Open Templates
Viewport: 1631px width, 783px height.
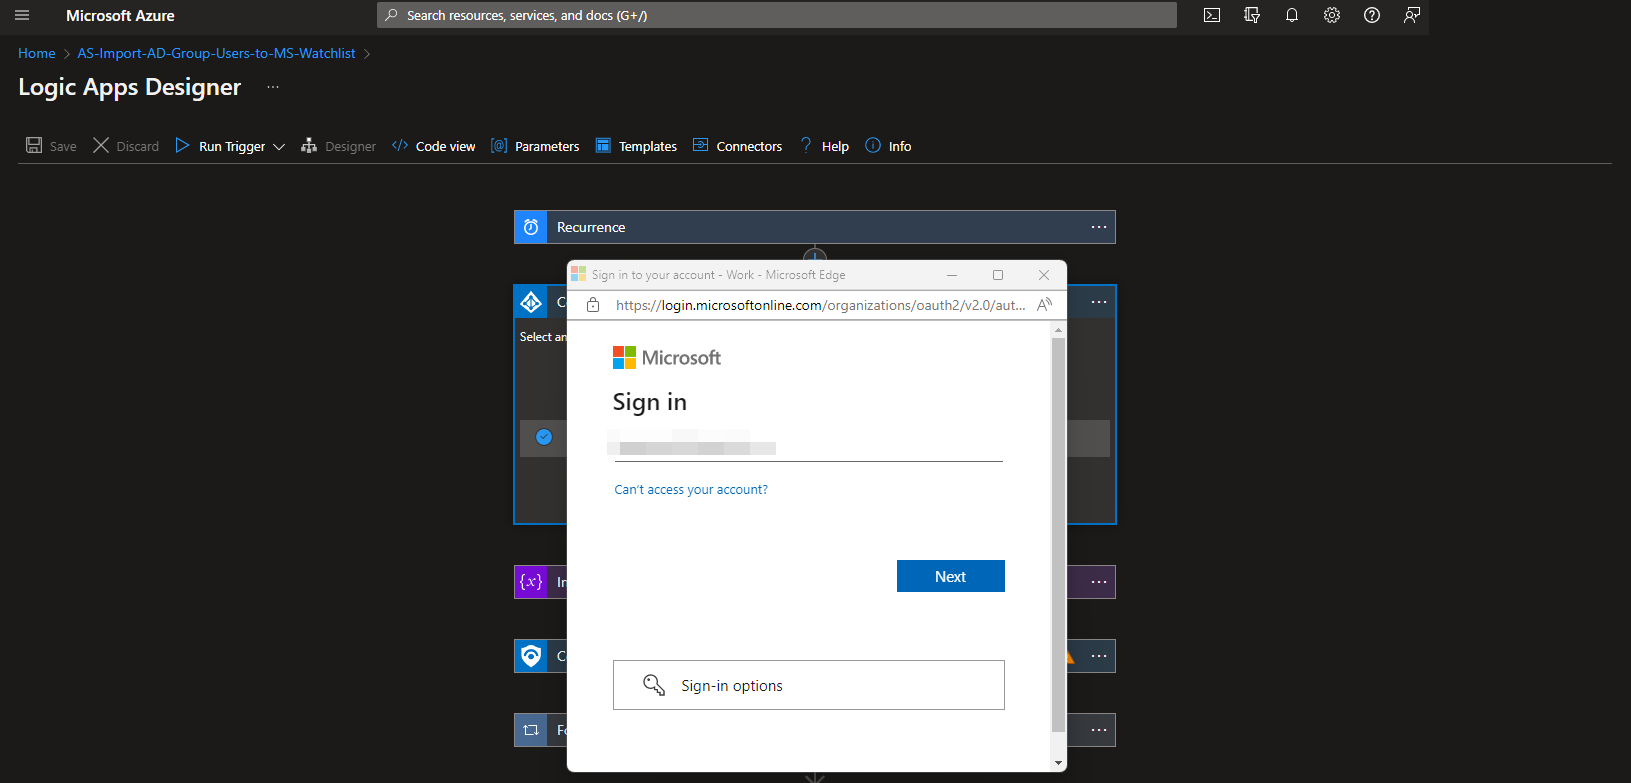coord(636,146)
